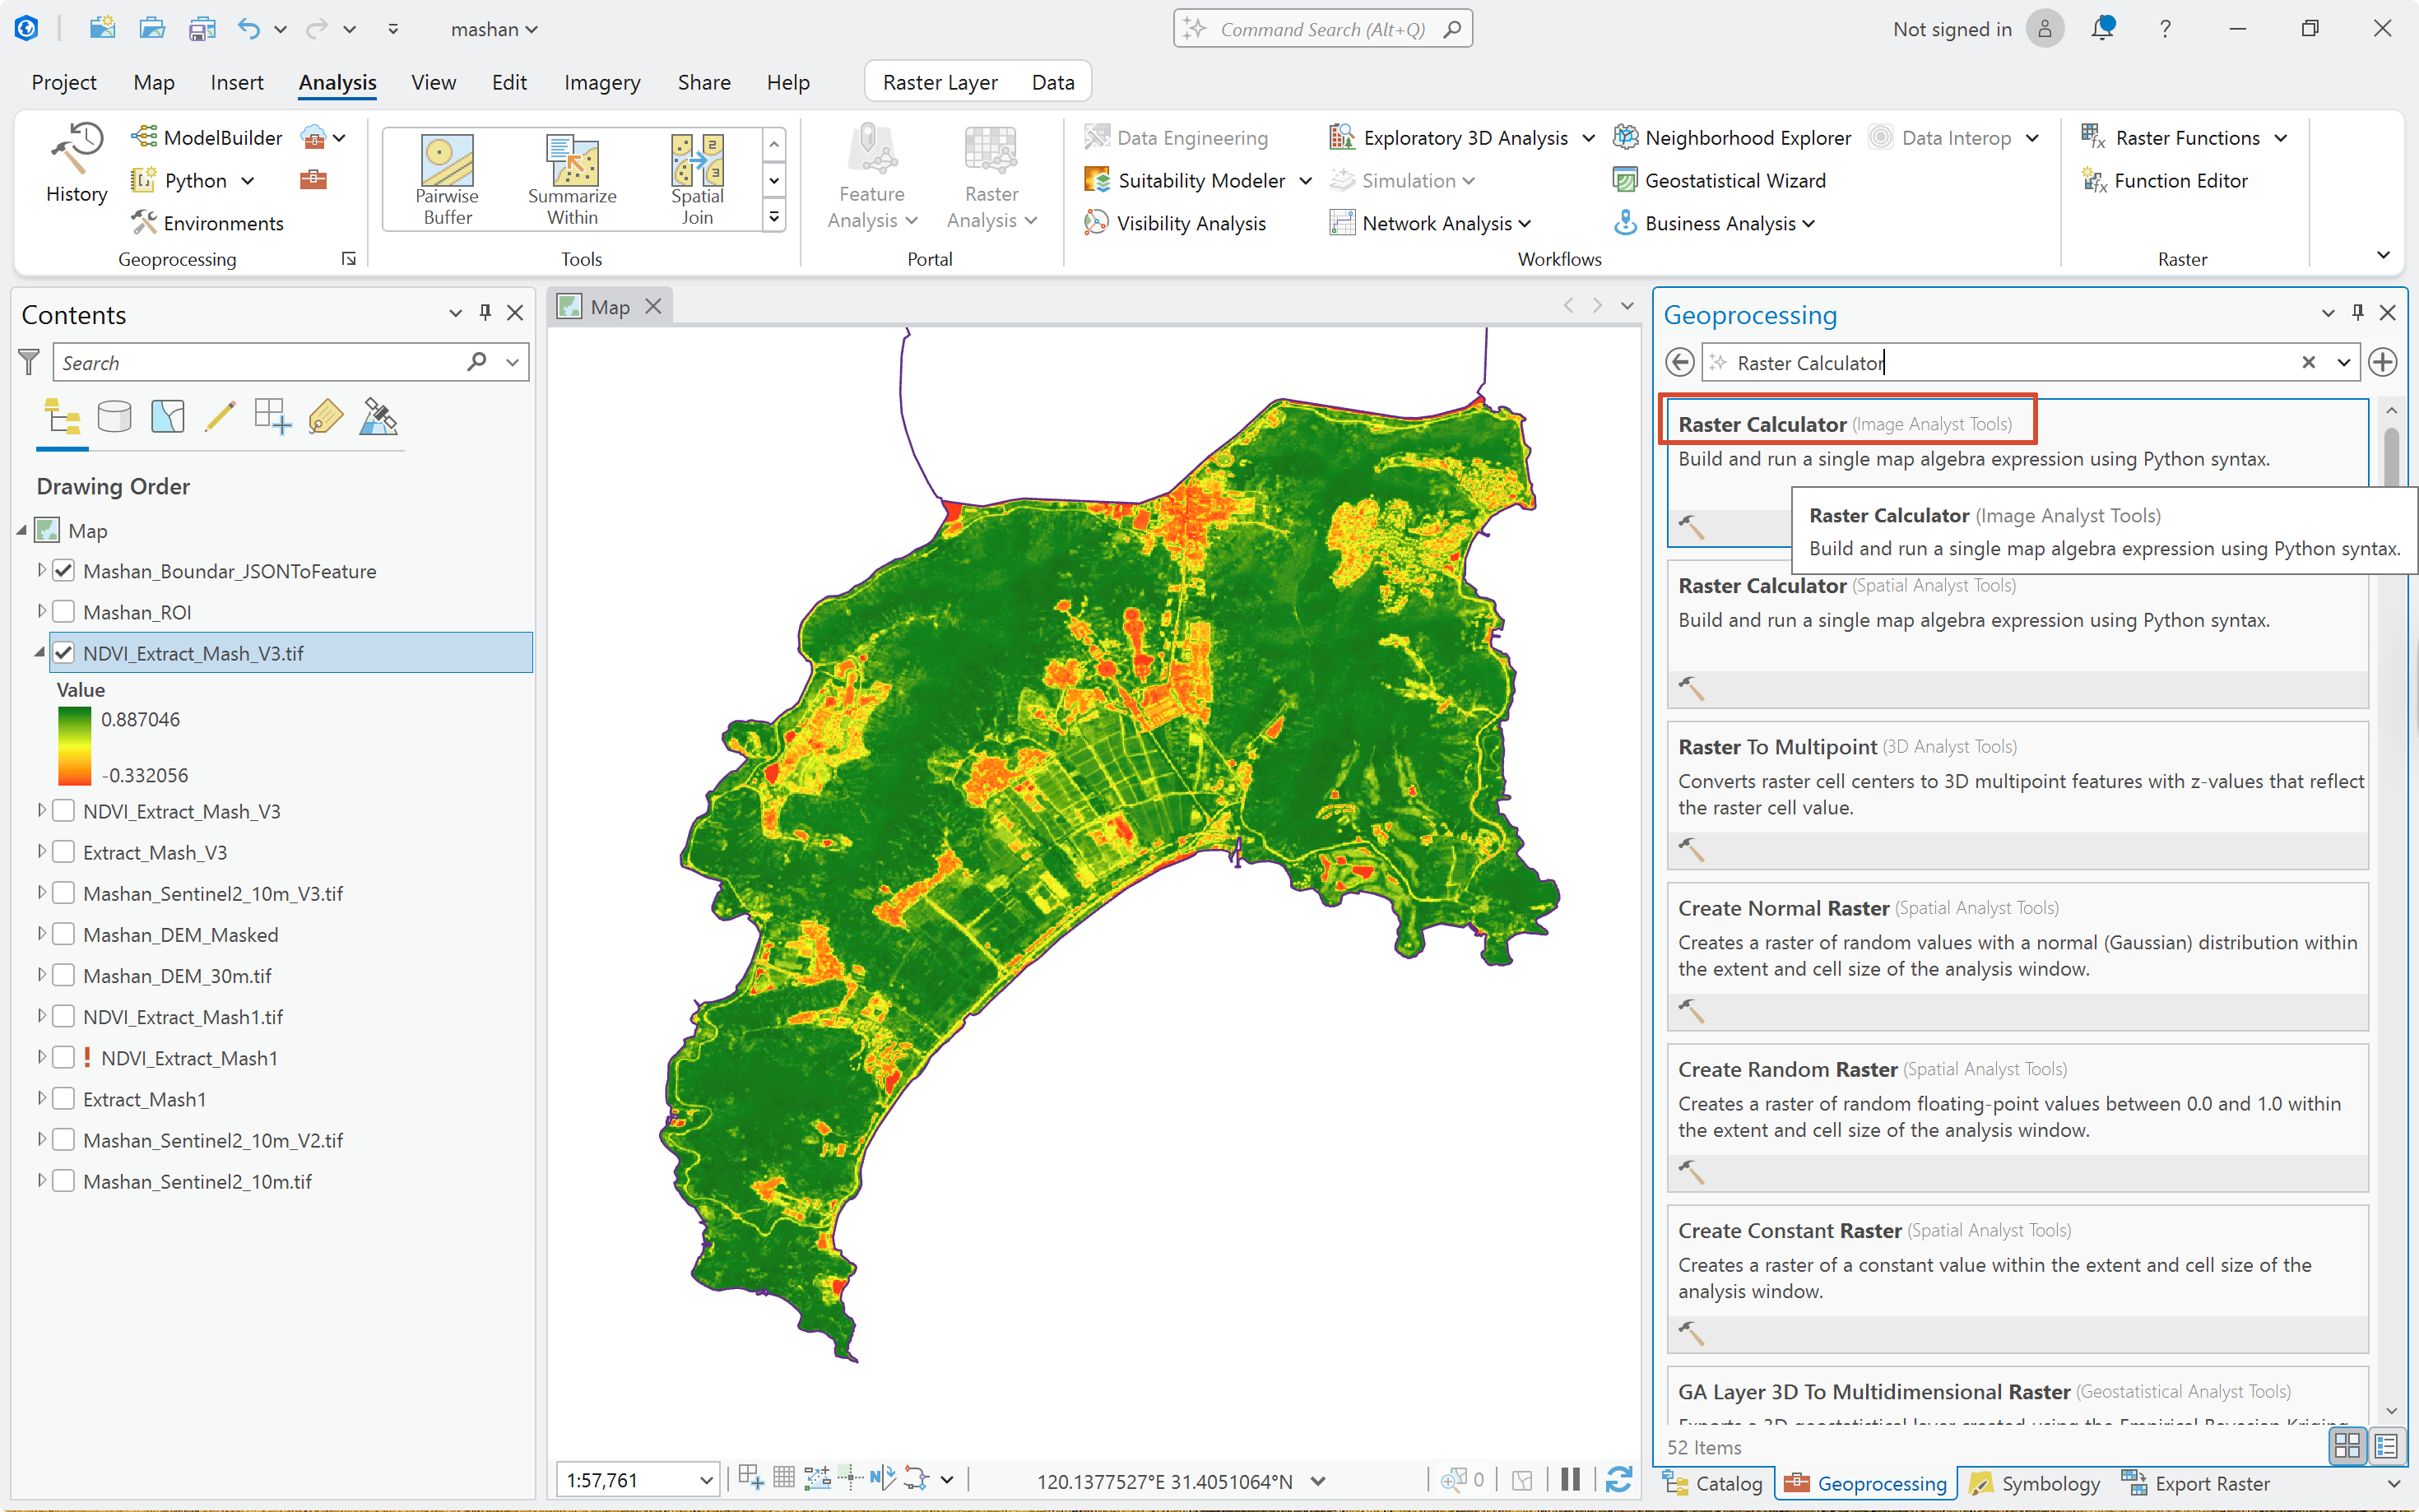Switch Contents to List By Snapping
The width and height of the screenshot is (2419, 1512).
tap(273, 417)
